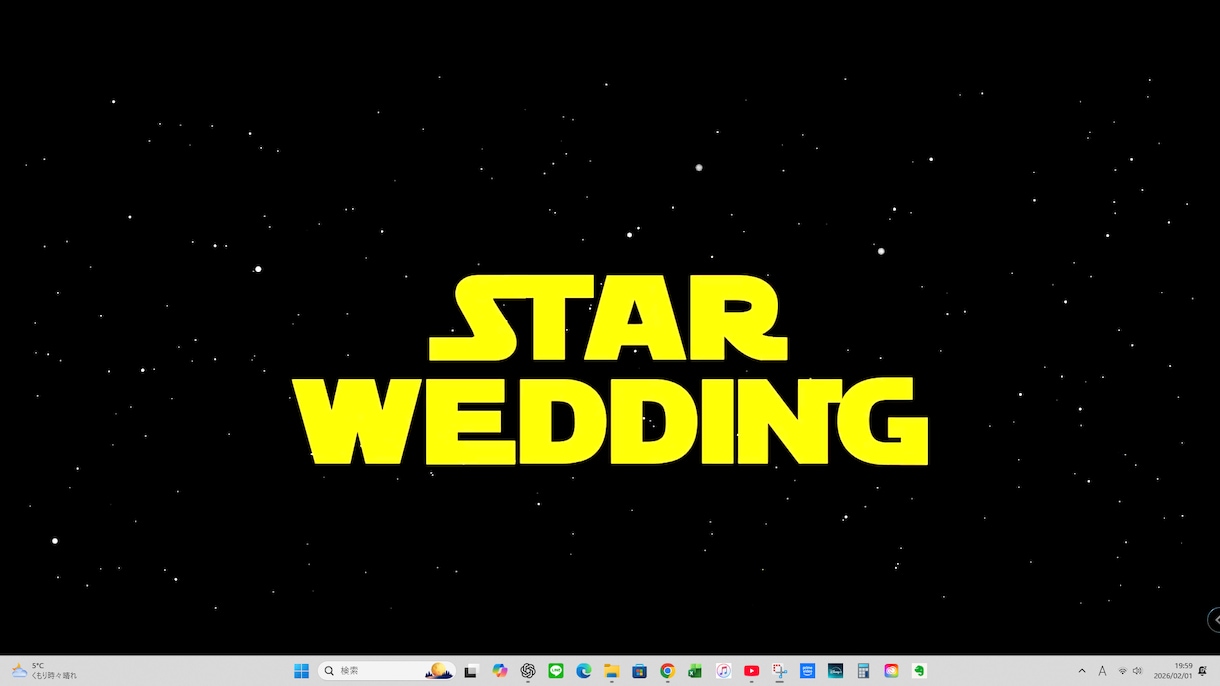Launch Google Chrome from the taskbar
1220x686 pixels.
667,671
